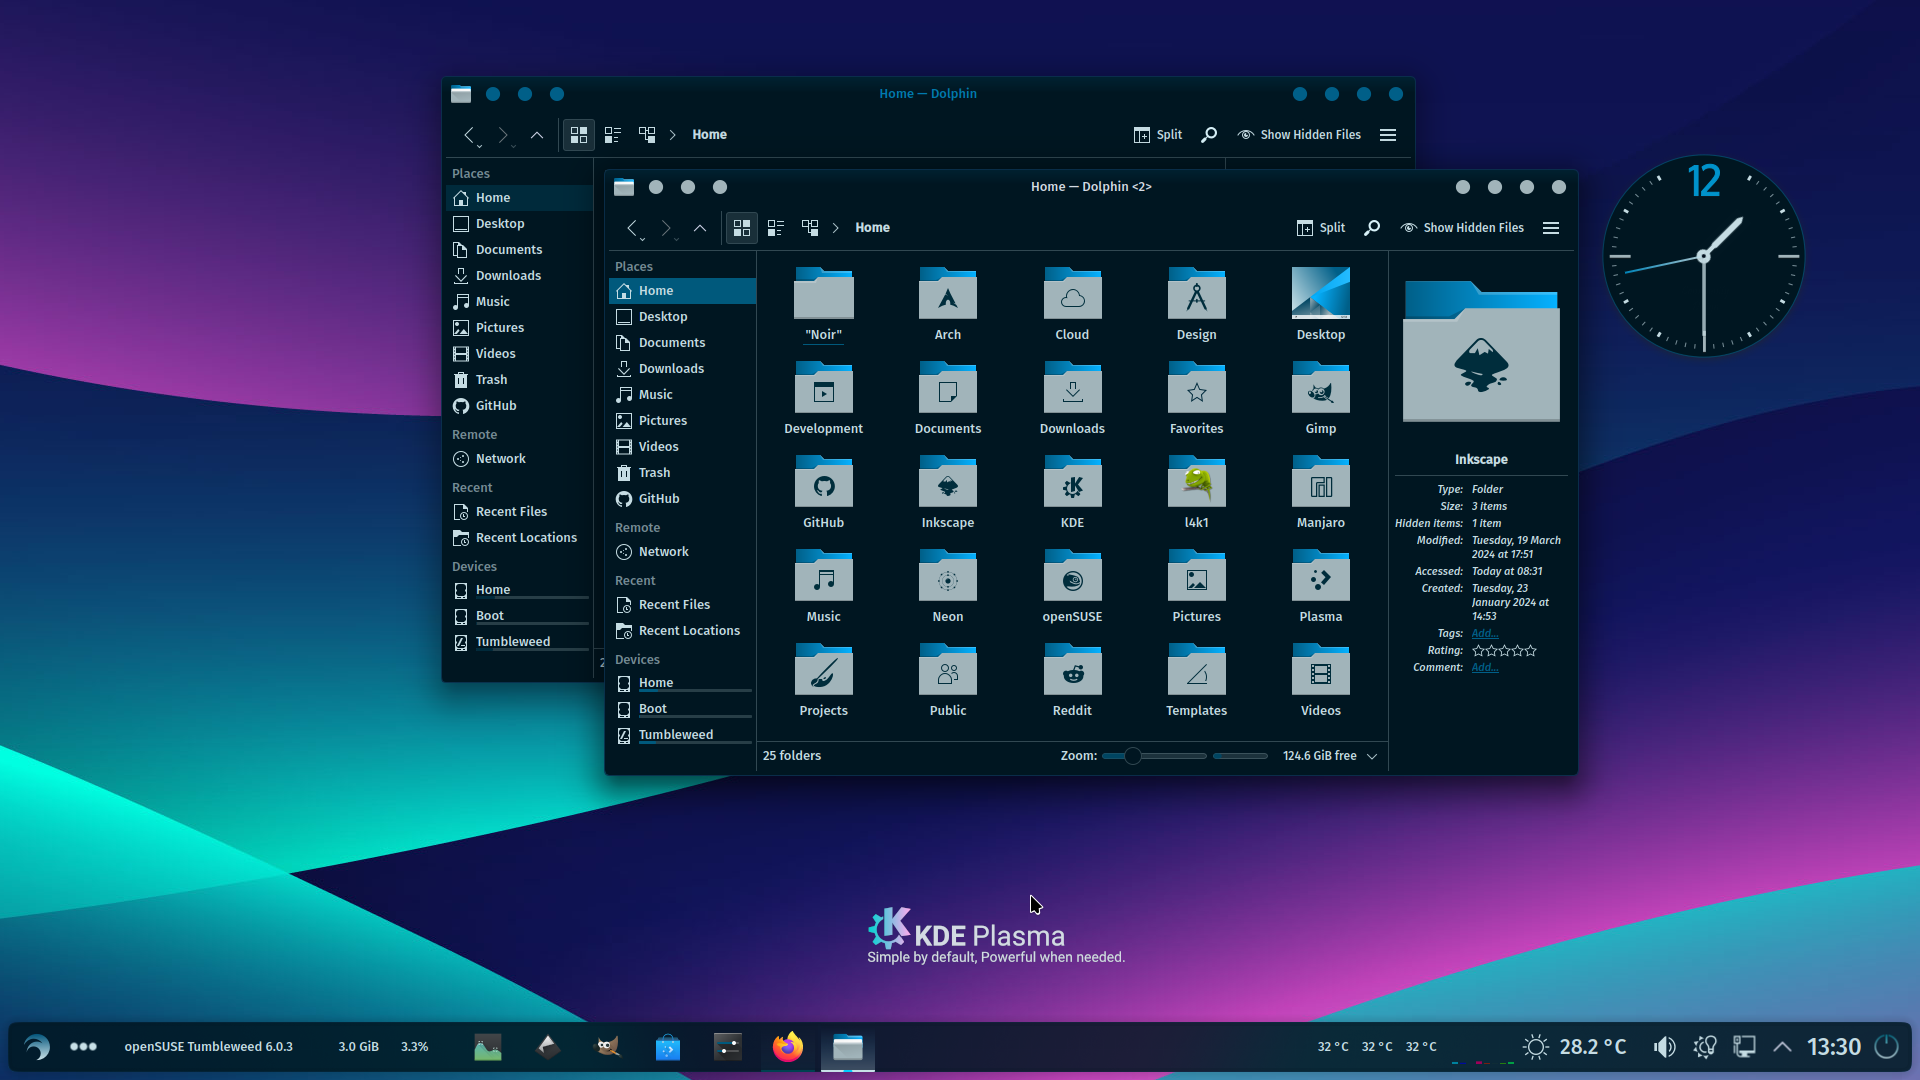The width and height of the screenshot is (1920, 1080).
Task: Click search icon in back Dolphin window
Action: coord(1209,135)
